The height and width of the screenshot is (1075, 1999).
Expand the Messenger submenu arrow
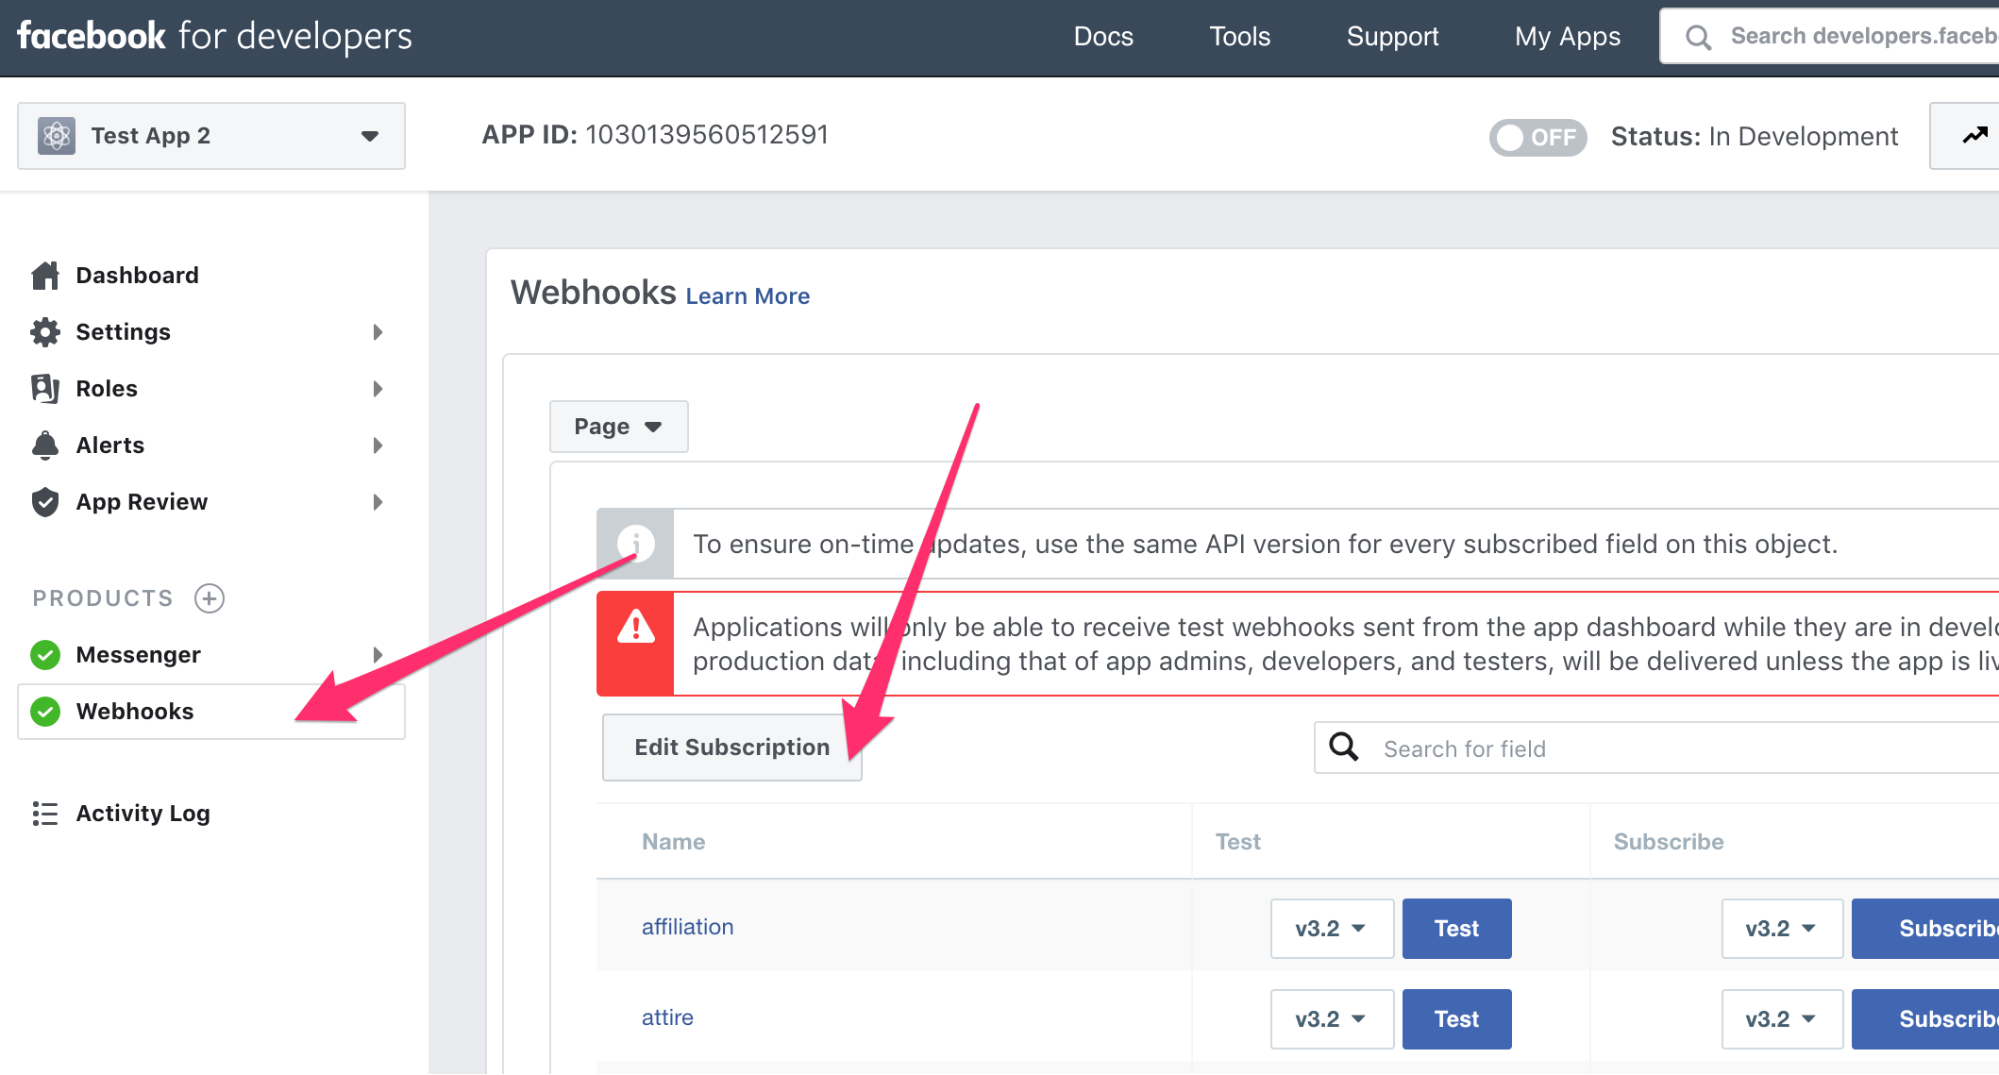pos(378,655)
